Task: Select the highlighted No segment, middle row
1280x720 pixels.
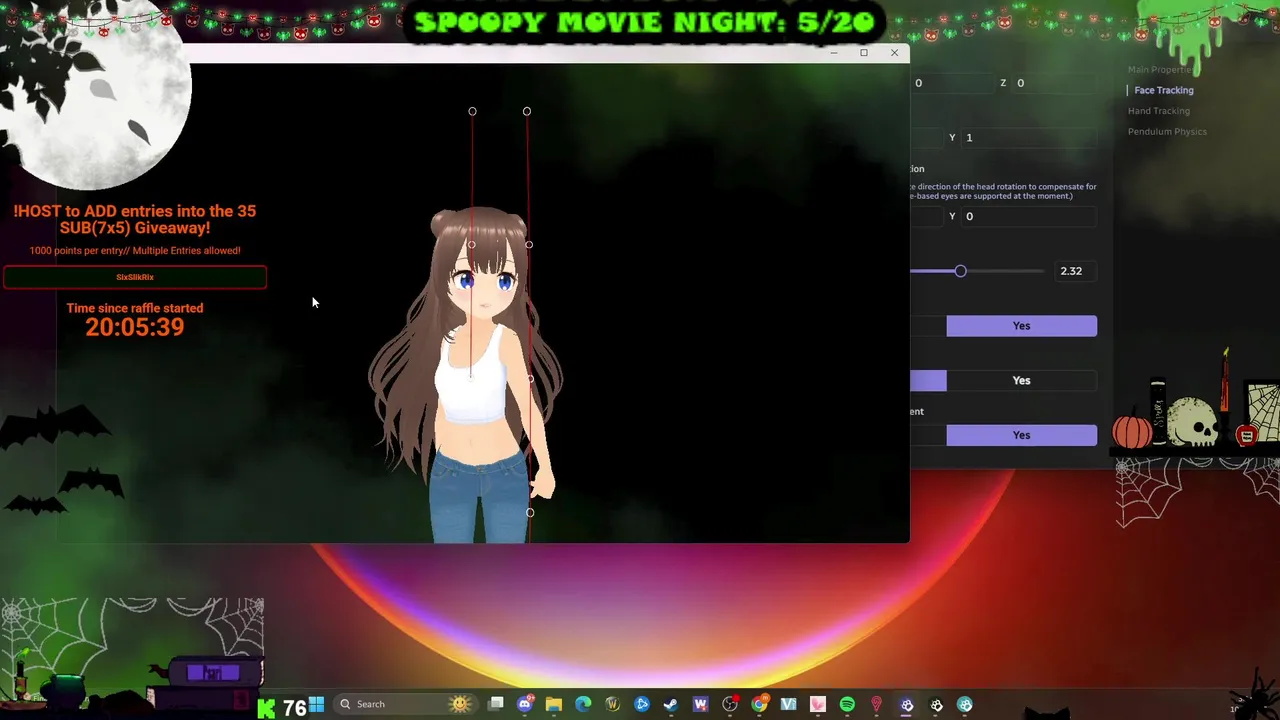Action: pyautogui.click(x=928, y=380)
